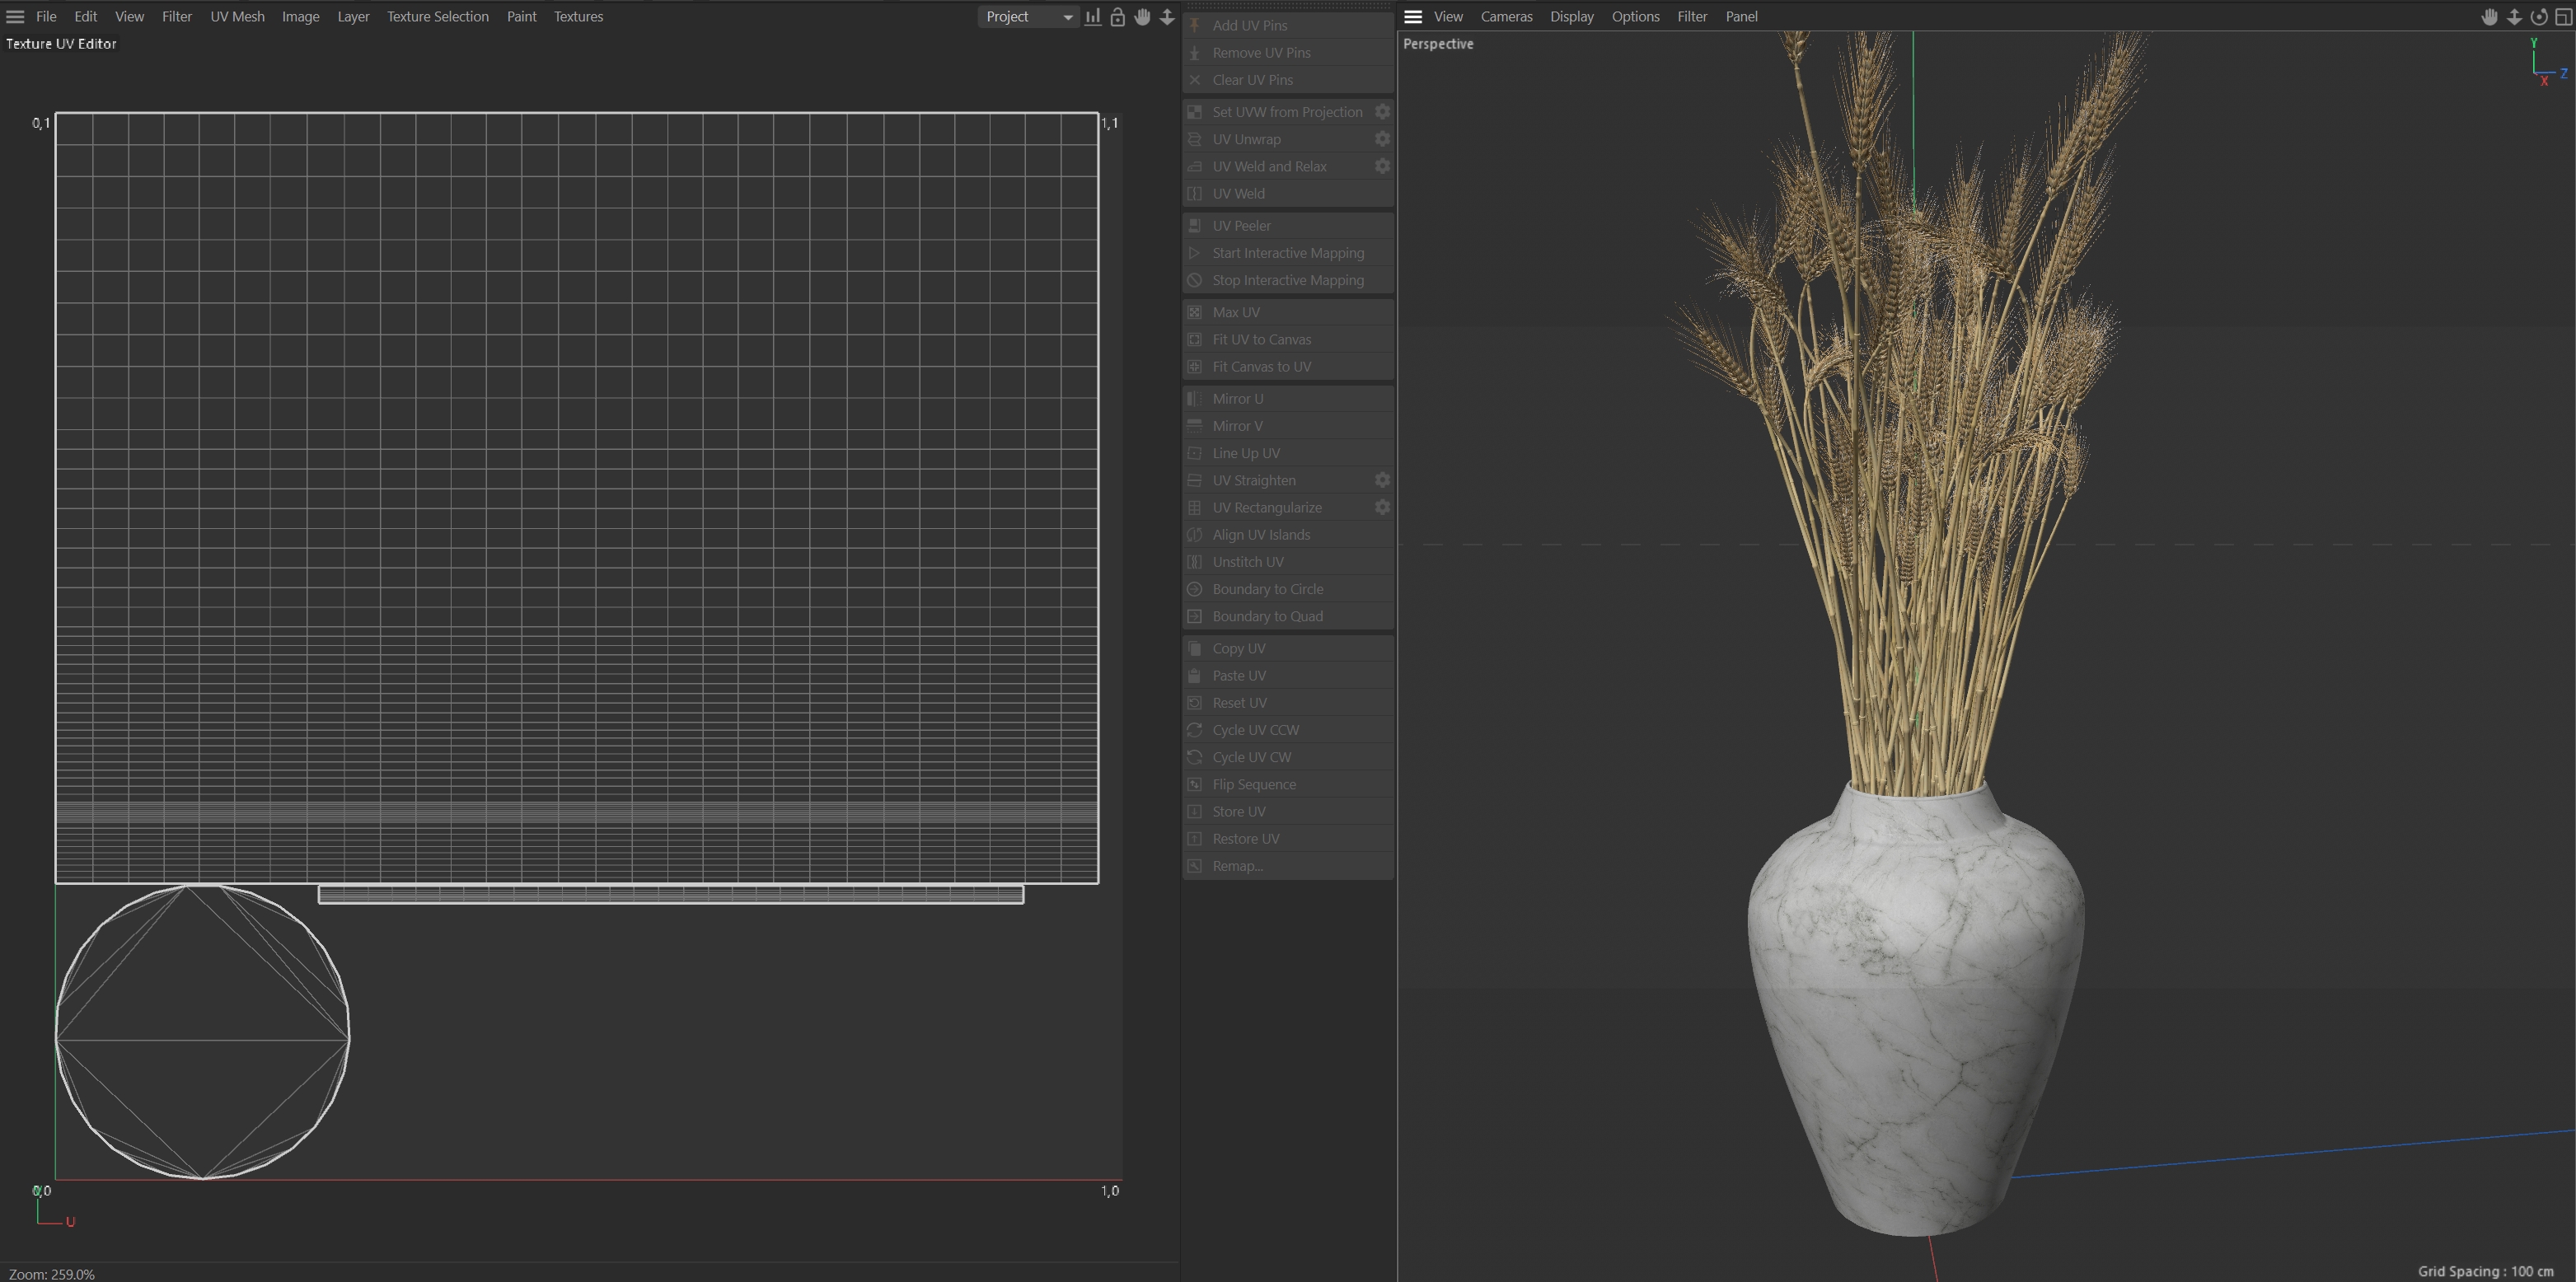
Task: Click the toggle active view layout icon
Action: 2563,17
